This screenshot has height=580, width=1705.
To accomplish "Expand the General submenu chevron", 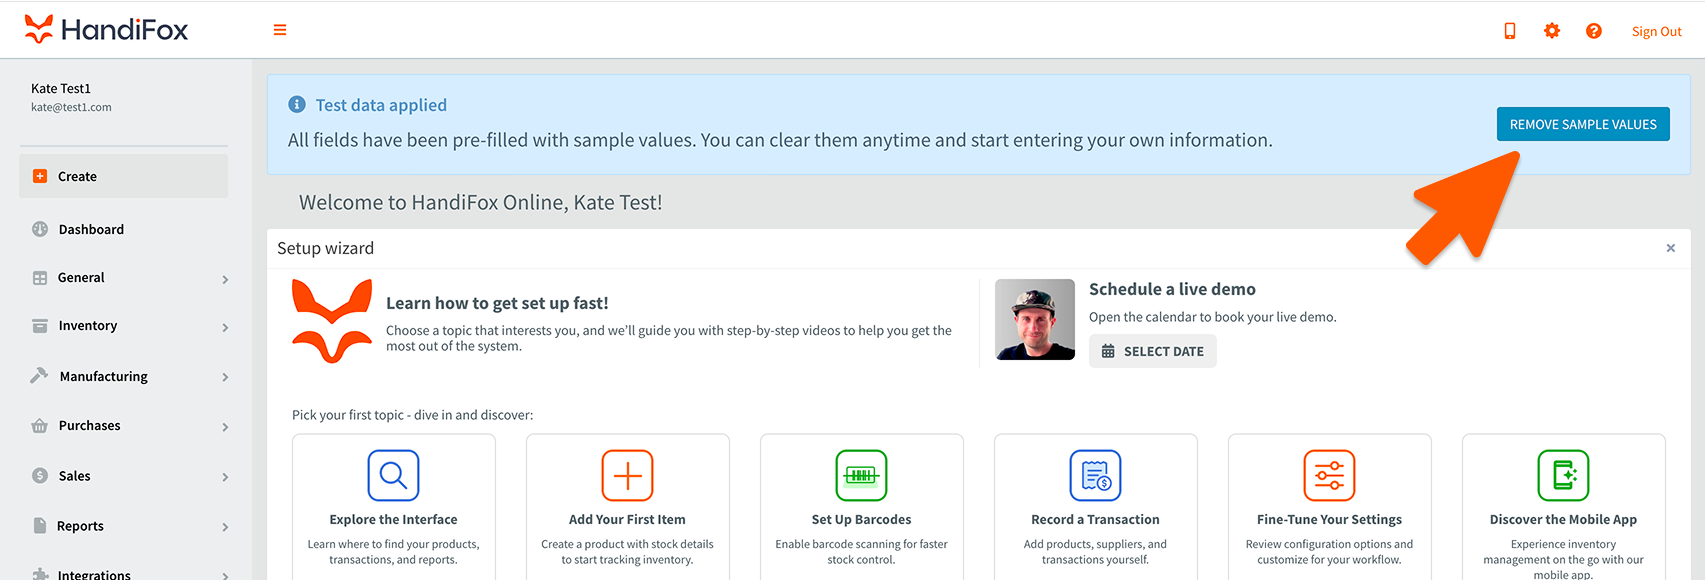I will [225, 279].
